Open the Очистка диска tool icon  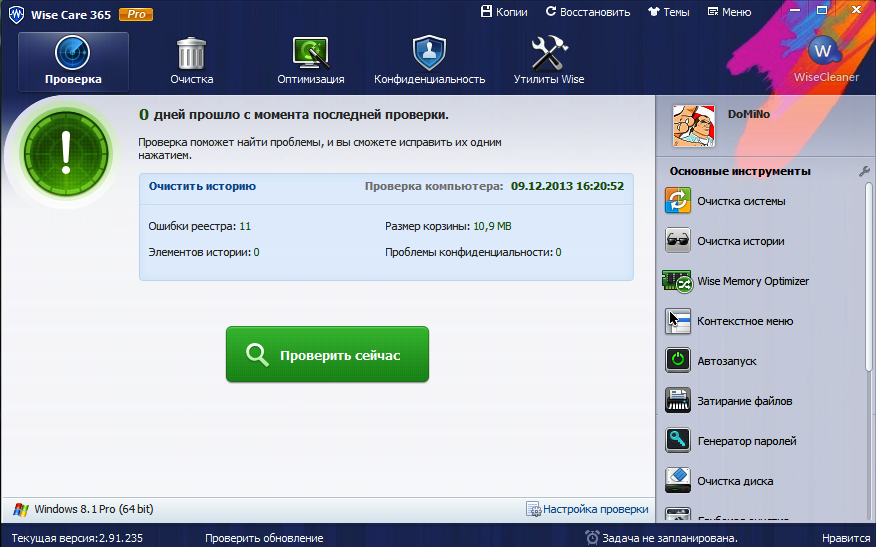678,481
